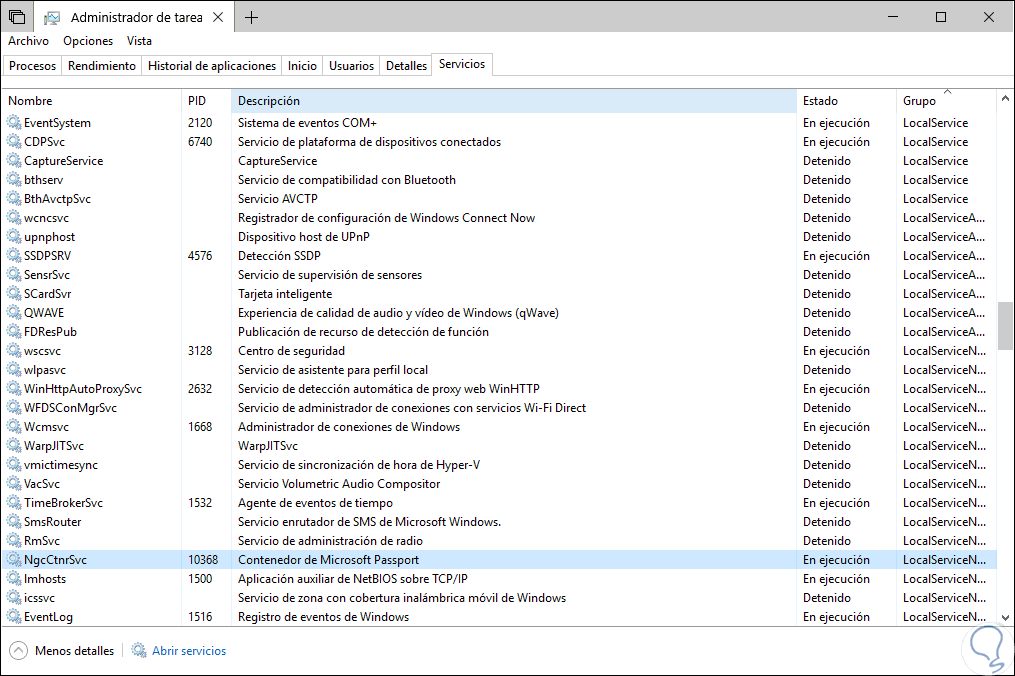The image size is (1015, 676).
Task: Switch to the Procesos tab
Action: coord(32,65)
